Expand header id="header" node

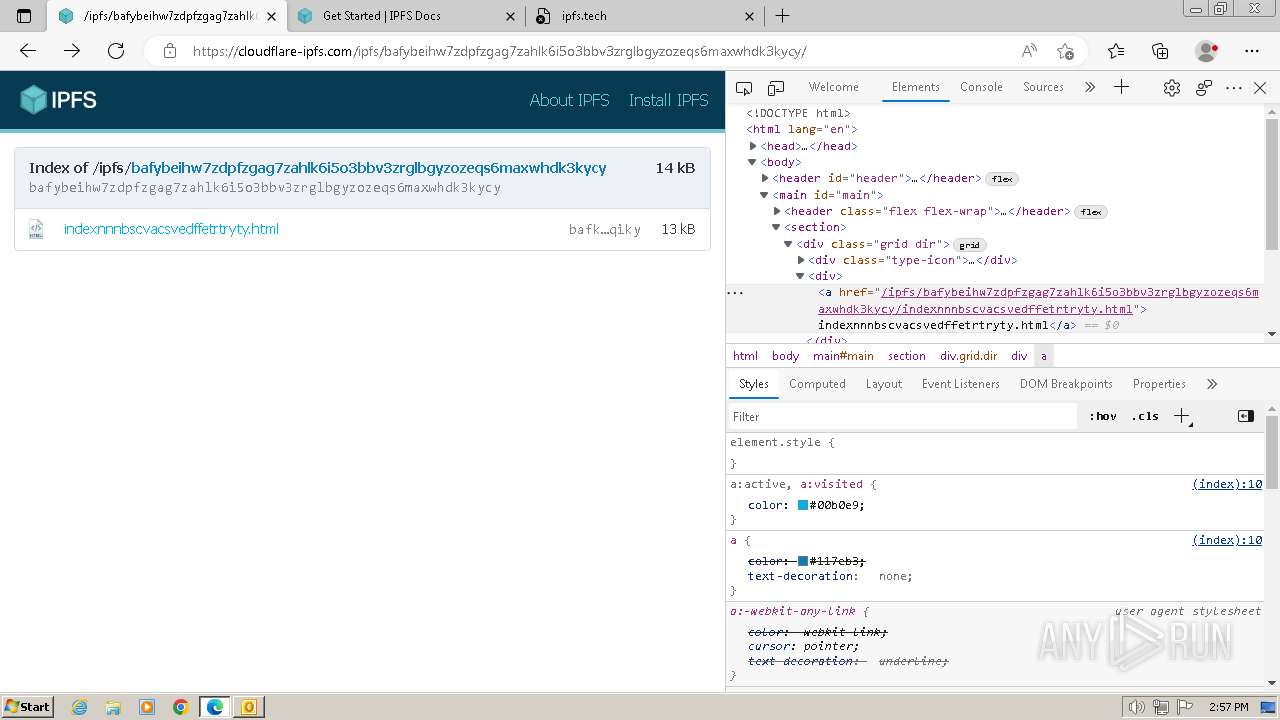765,178
